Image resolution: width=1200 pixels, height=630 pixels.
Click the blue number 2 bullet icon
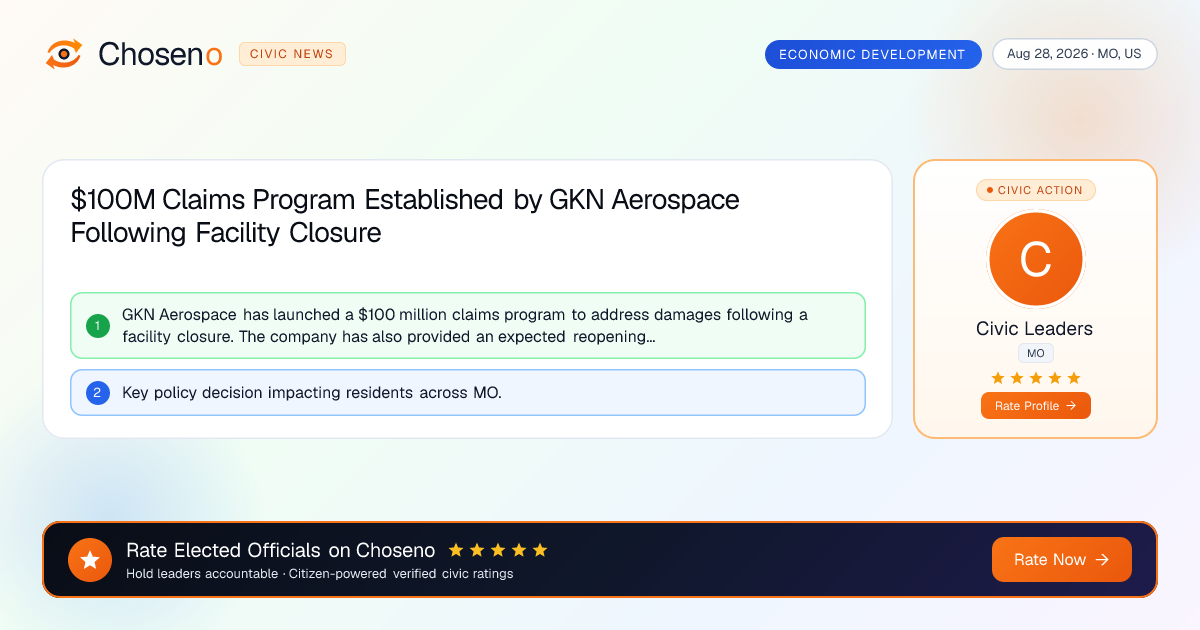pyautogui.click(x=98, y=392)
